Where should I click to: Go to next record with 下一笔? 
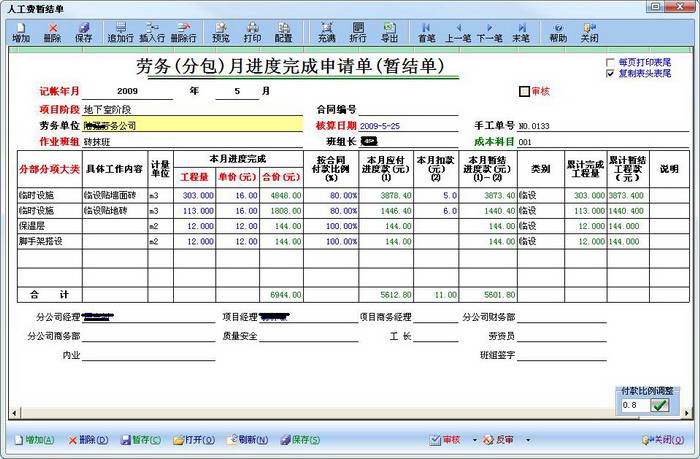[489, 33]
